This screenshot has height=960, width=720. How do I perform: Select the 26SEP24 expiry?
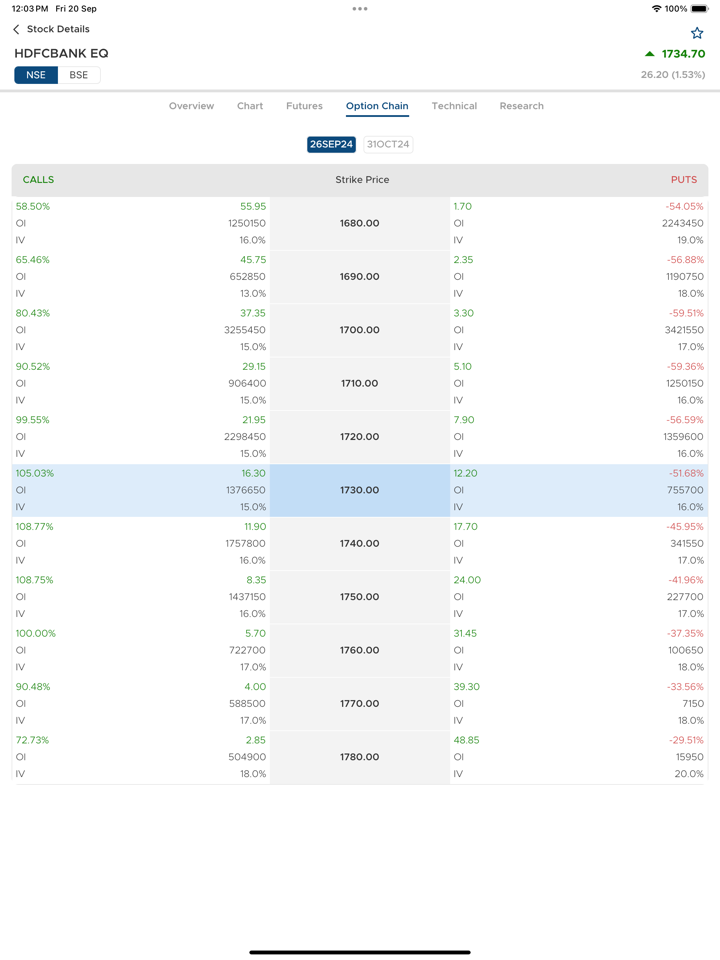click(x=331, y=144)
